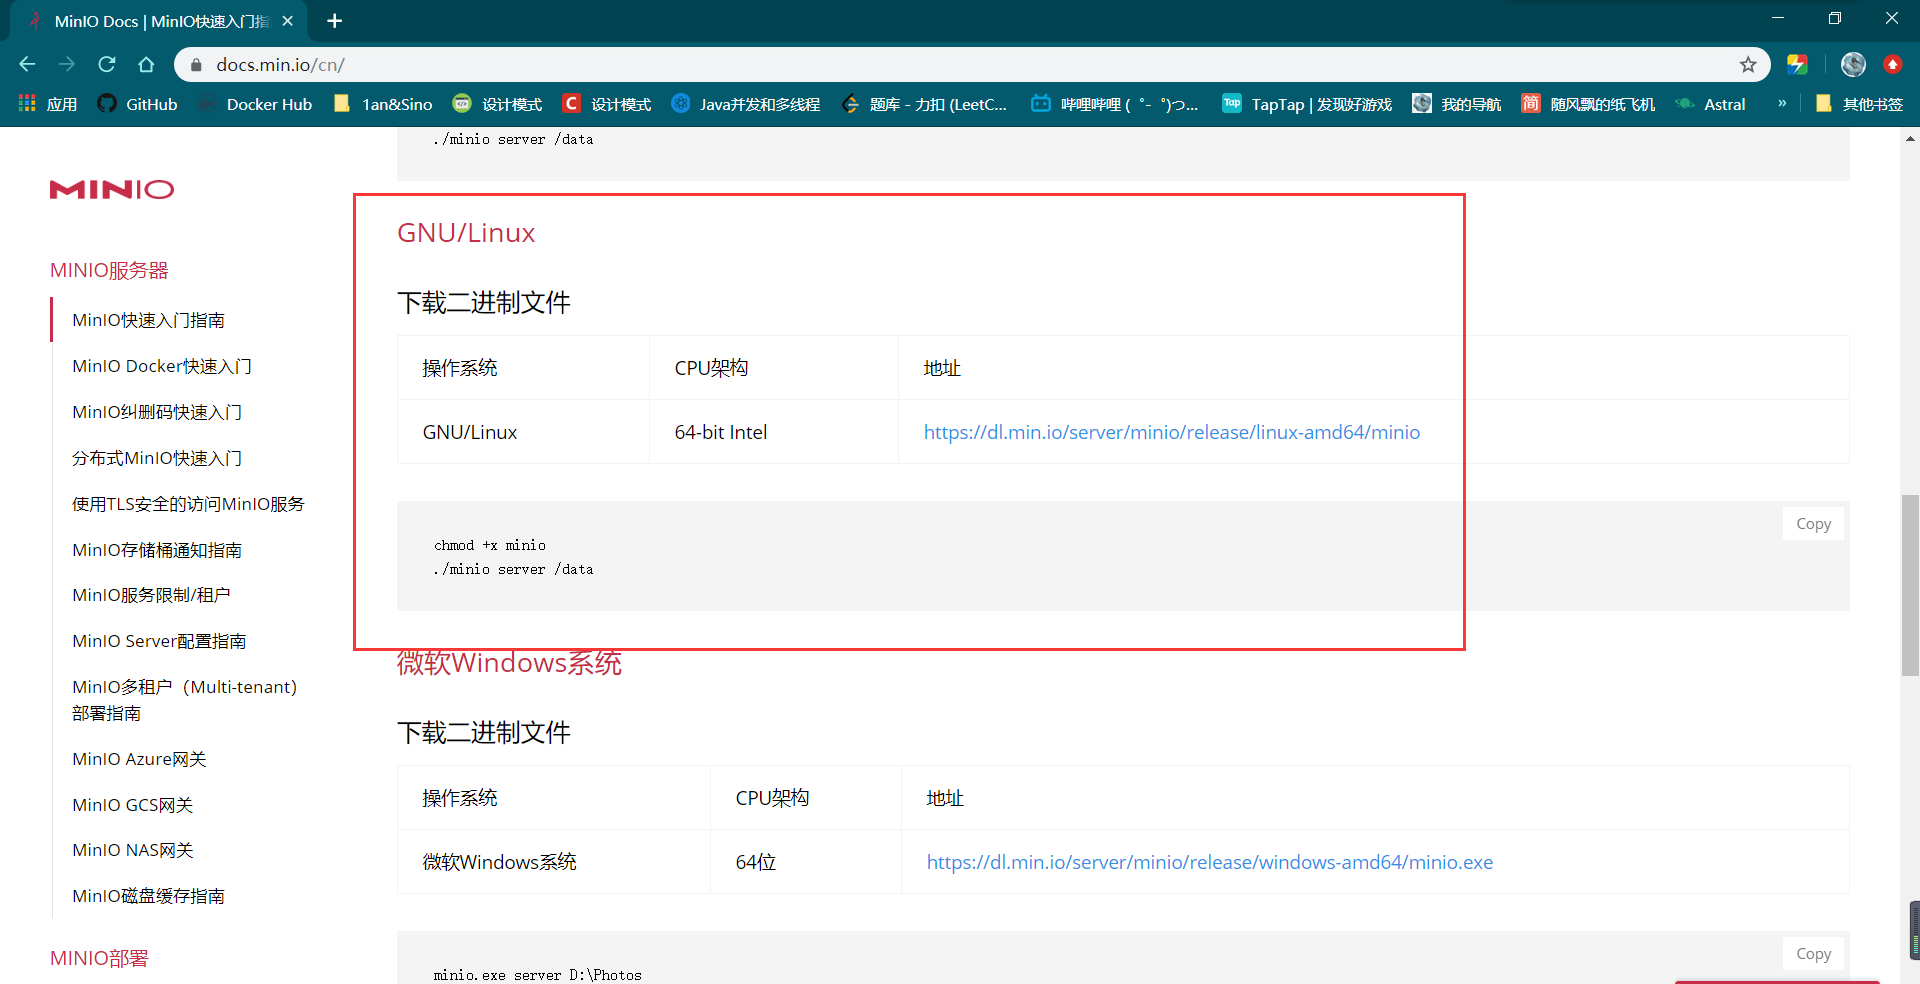Open the 其他书签 folder
This screenshot has height=984, width=1920.
(x=1862, y=103)
